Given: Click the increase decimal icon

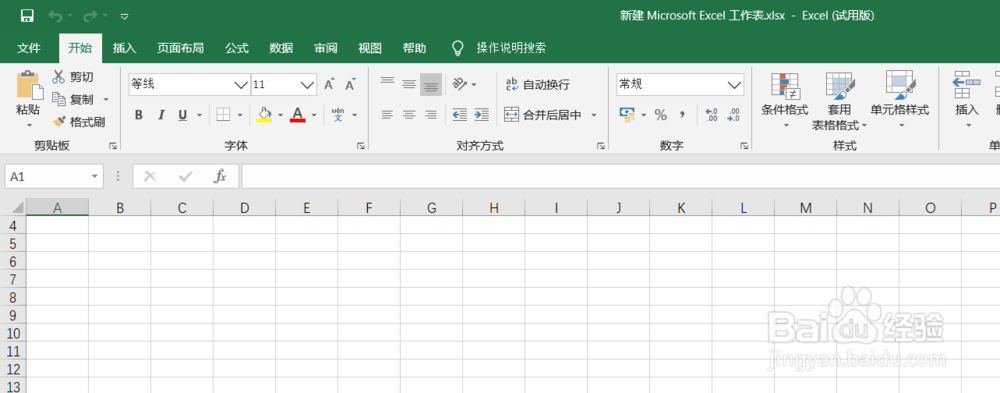Looking at the screenshot, I should pos(712,115).
